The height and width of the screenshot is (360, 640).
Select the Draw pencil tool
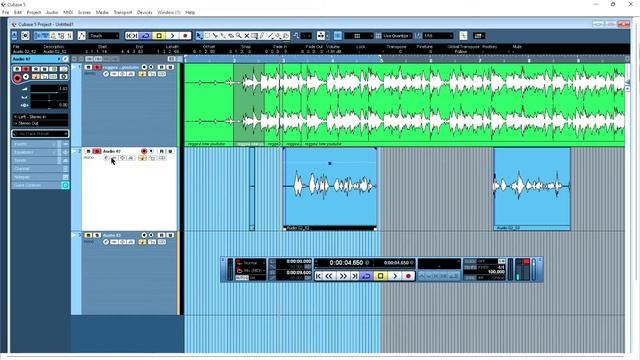[x=262, y=36]
